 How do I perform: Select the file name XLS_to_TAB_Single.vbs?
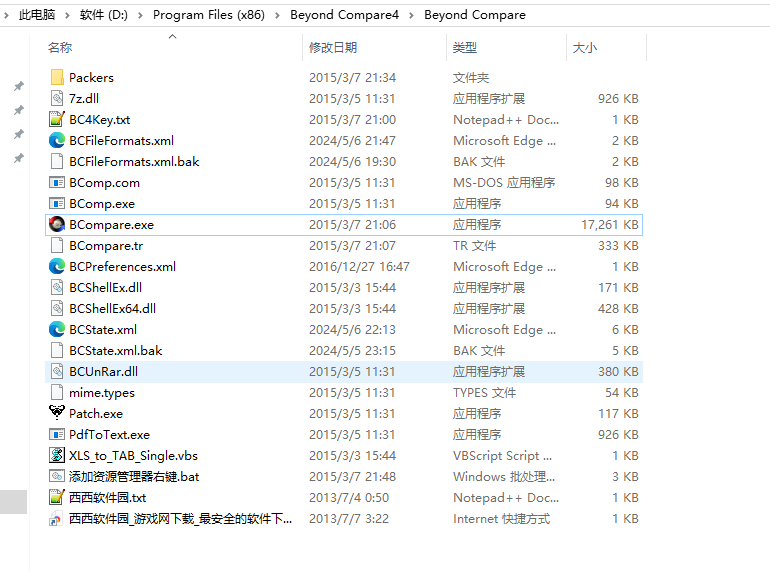pos(134,456)
